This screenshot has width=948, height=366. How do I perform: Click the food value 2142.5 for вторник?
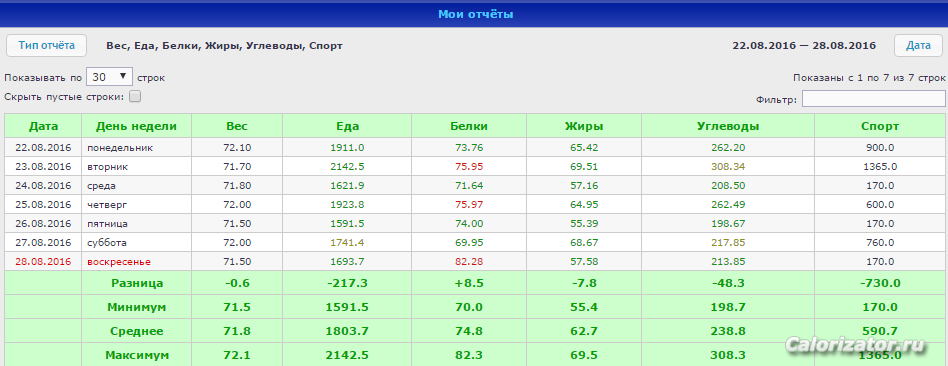[x=348, y=166]
